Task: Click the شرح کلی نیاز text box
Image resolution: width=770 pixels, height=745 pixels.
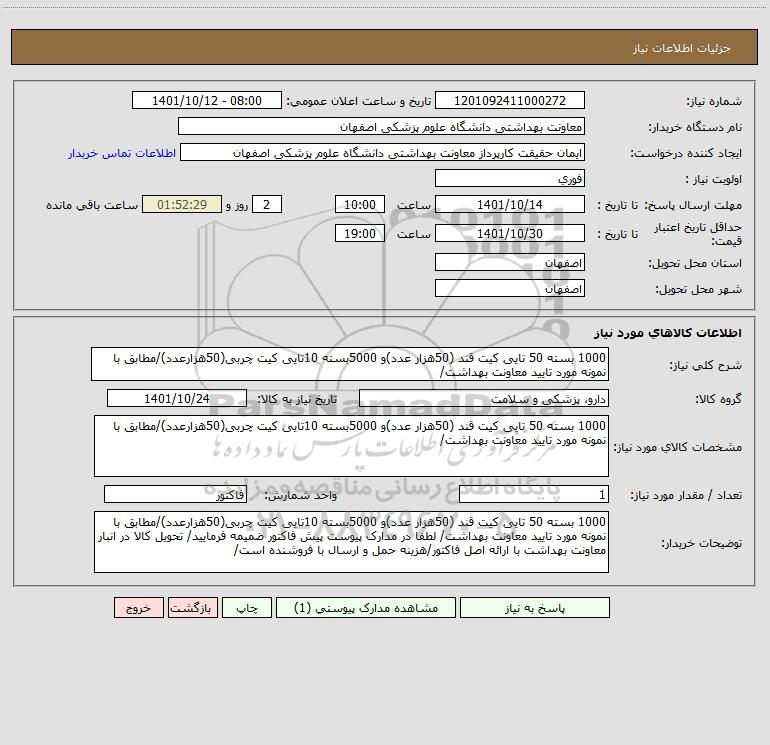Action: click(350, 364)
